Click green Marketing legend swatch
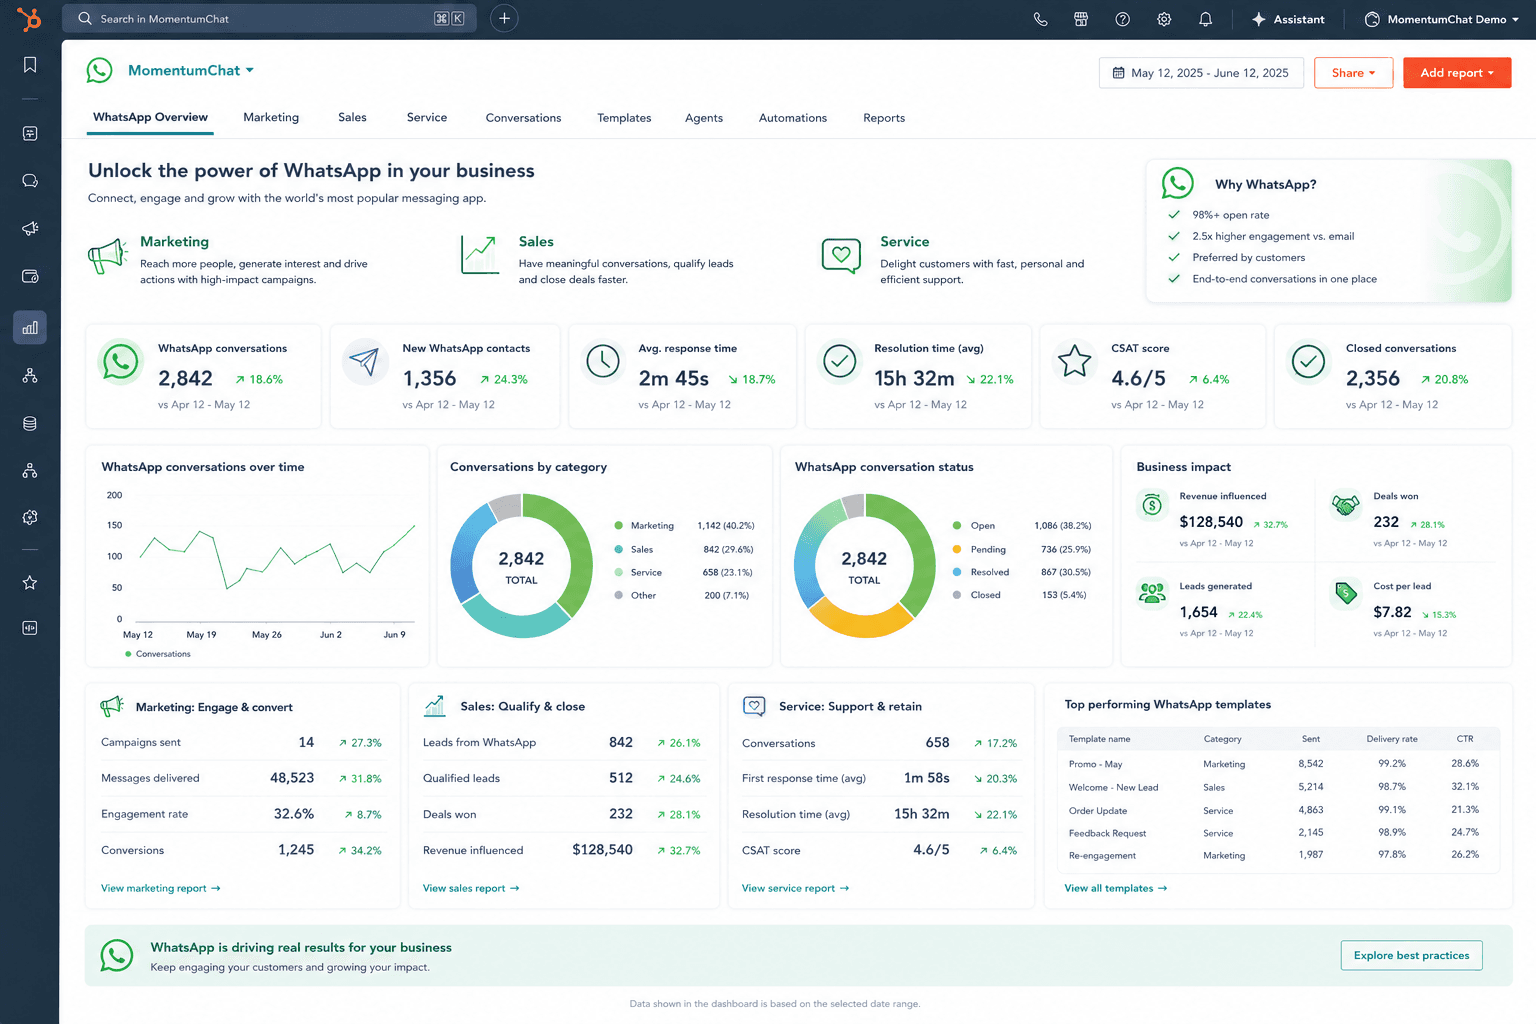This screenshot has width=1536, height=1024. pos(619,525)
